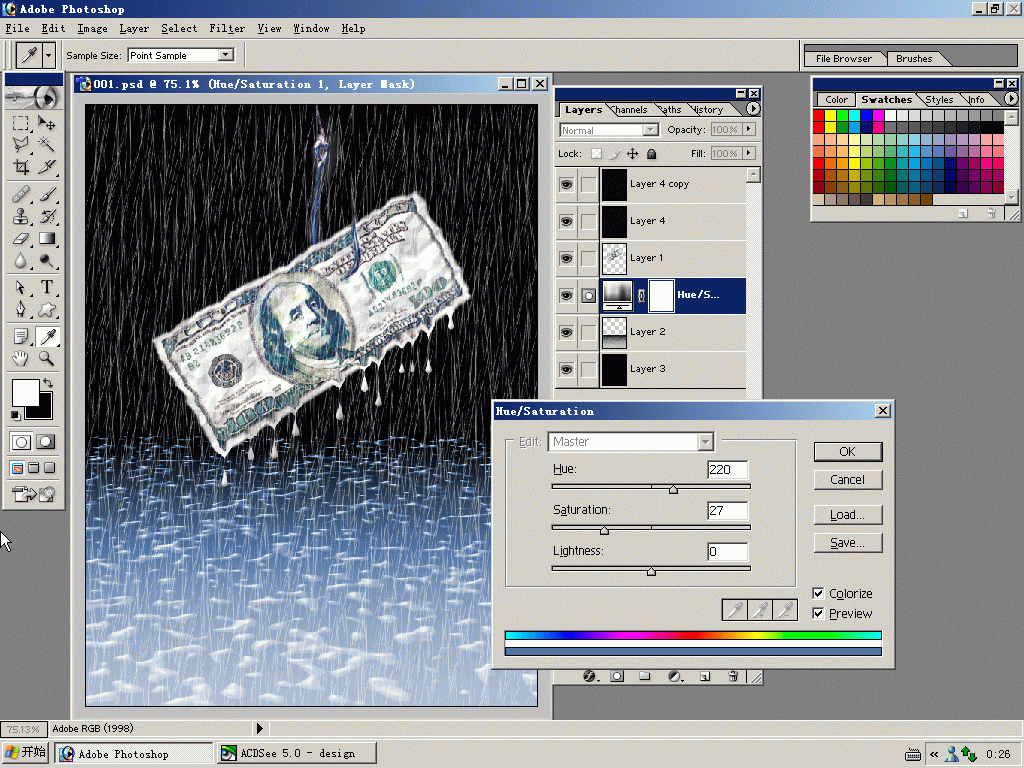Switch to the History tab
The width and height of the screenshot is (1024, 768).
[708, 110]
